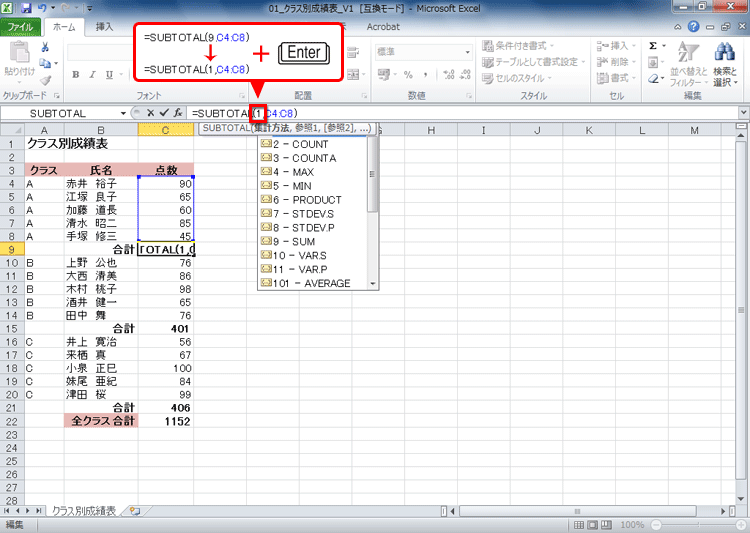Open the Delete cells (削除) dropdown
750x533 pixels.
point(616,62)
